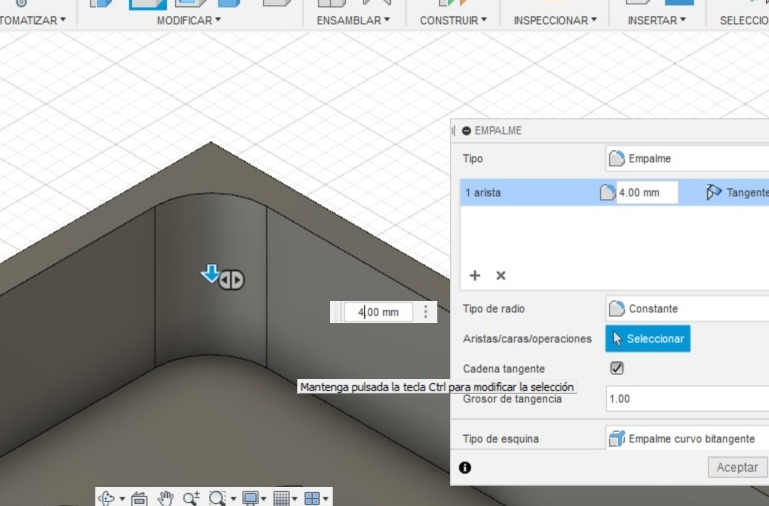The width and height of the screenshot is (769, 506).
Task: Select the Orbit navigation tool
Action: (x=106, y=499)
